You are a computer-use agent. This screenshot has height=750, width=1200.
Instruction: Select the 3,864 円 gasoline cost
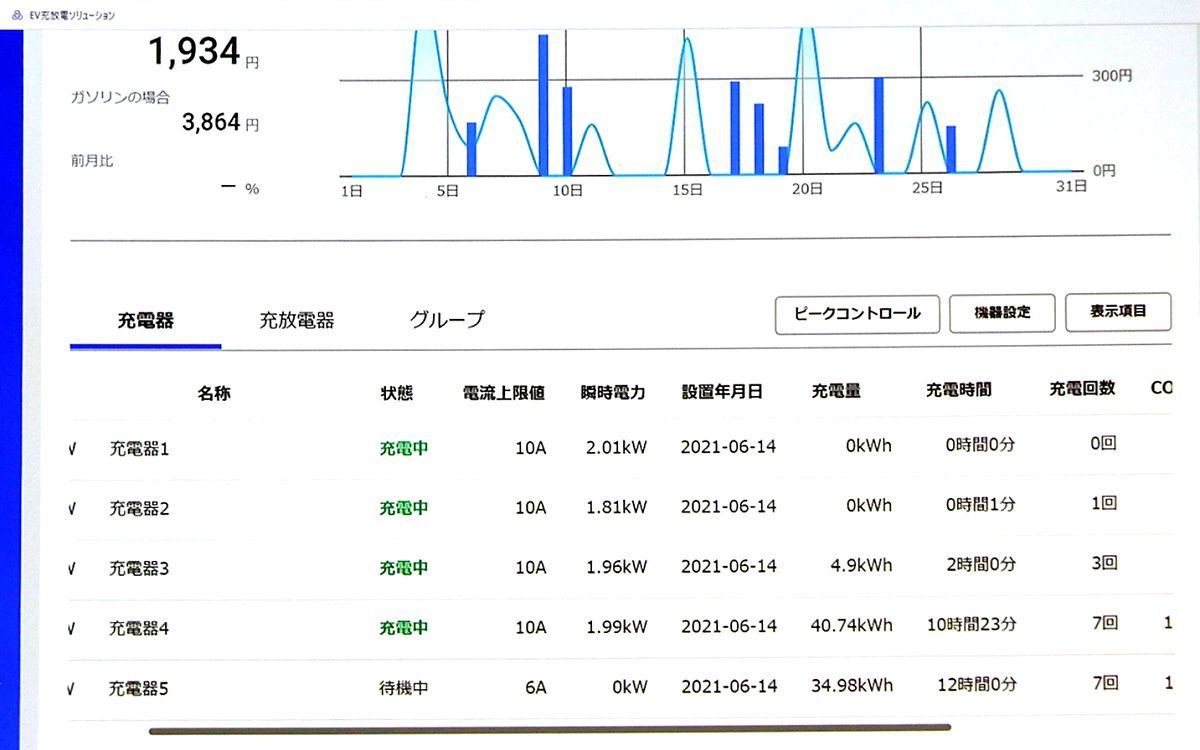pyautogui.click(x=220, y=123)
